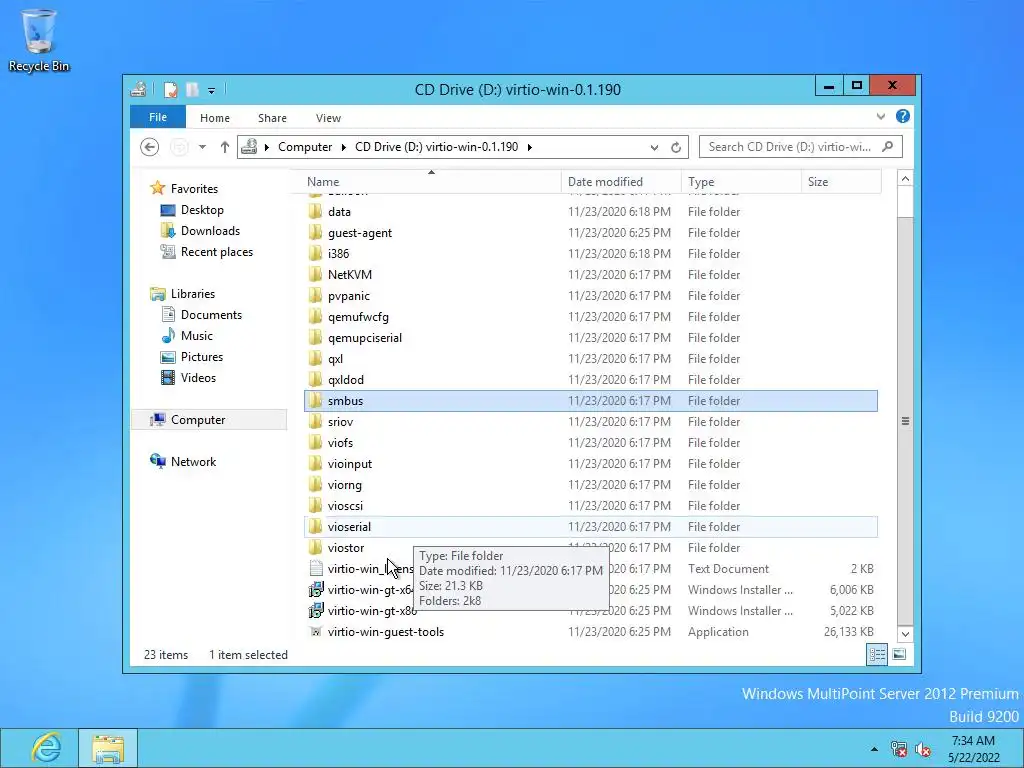Open the recent locations dropdown arrow
The height and width of the screenshot is (768, 1024).
pyautogui.click(x=202, y=147)
